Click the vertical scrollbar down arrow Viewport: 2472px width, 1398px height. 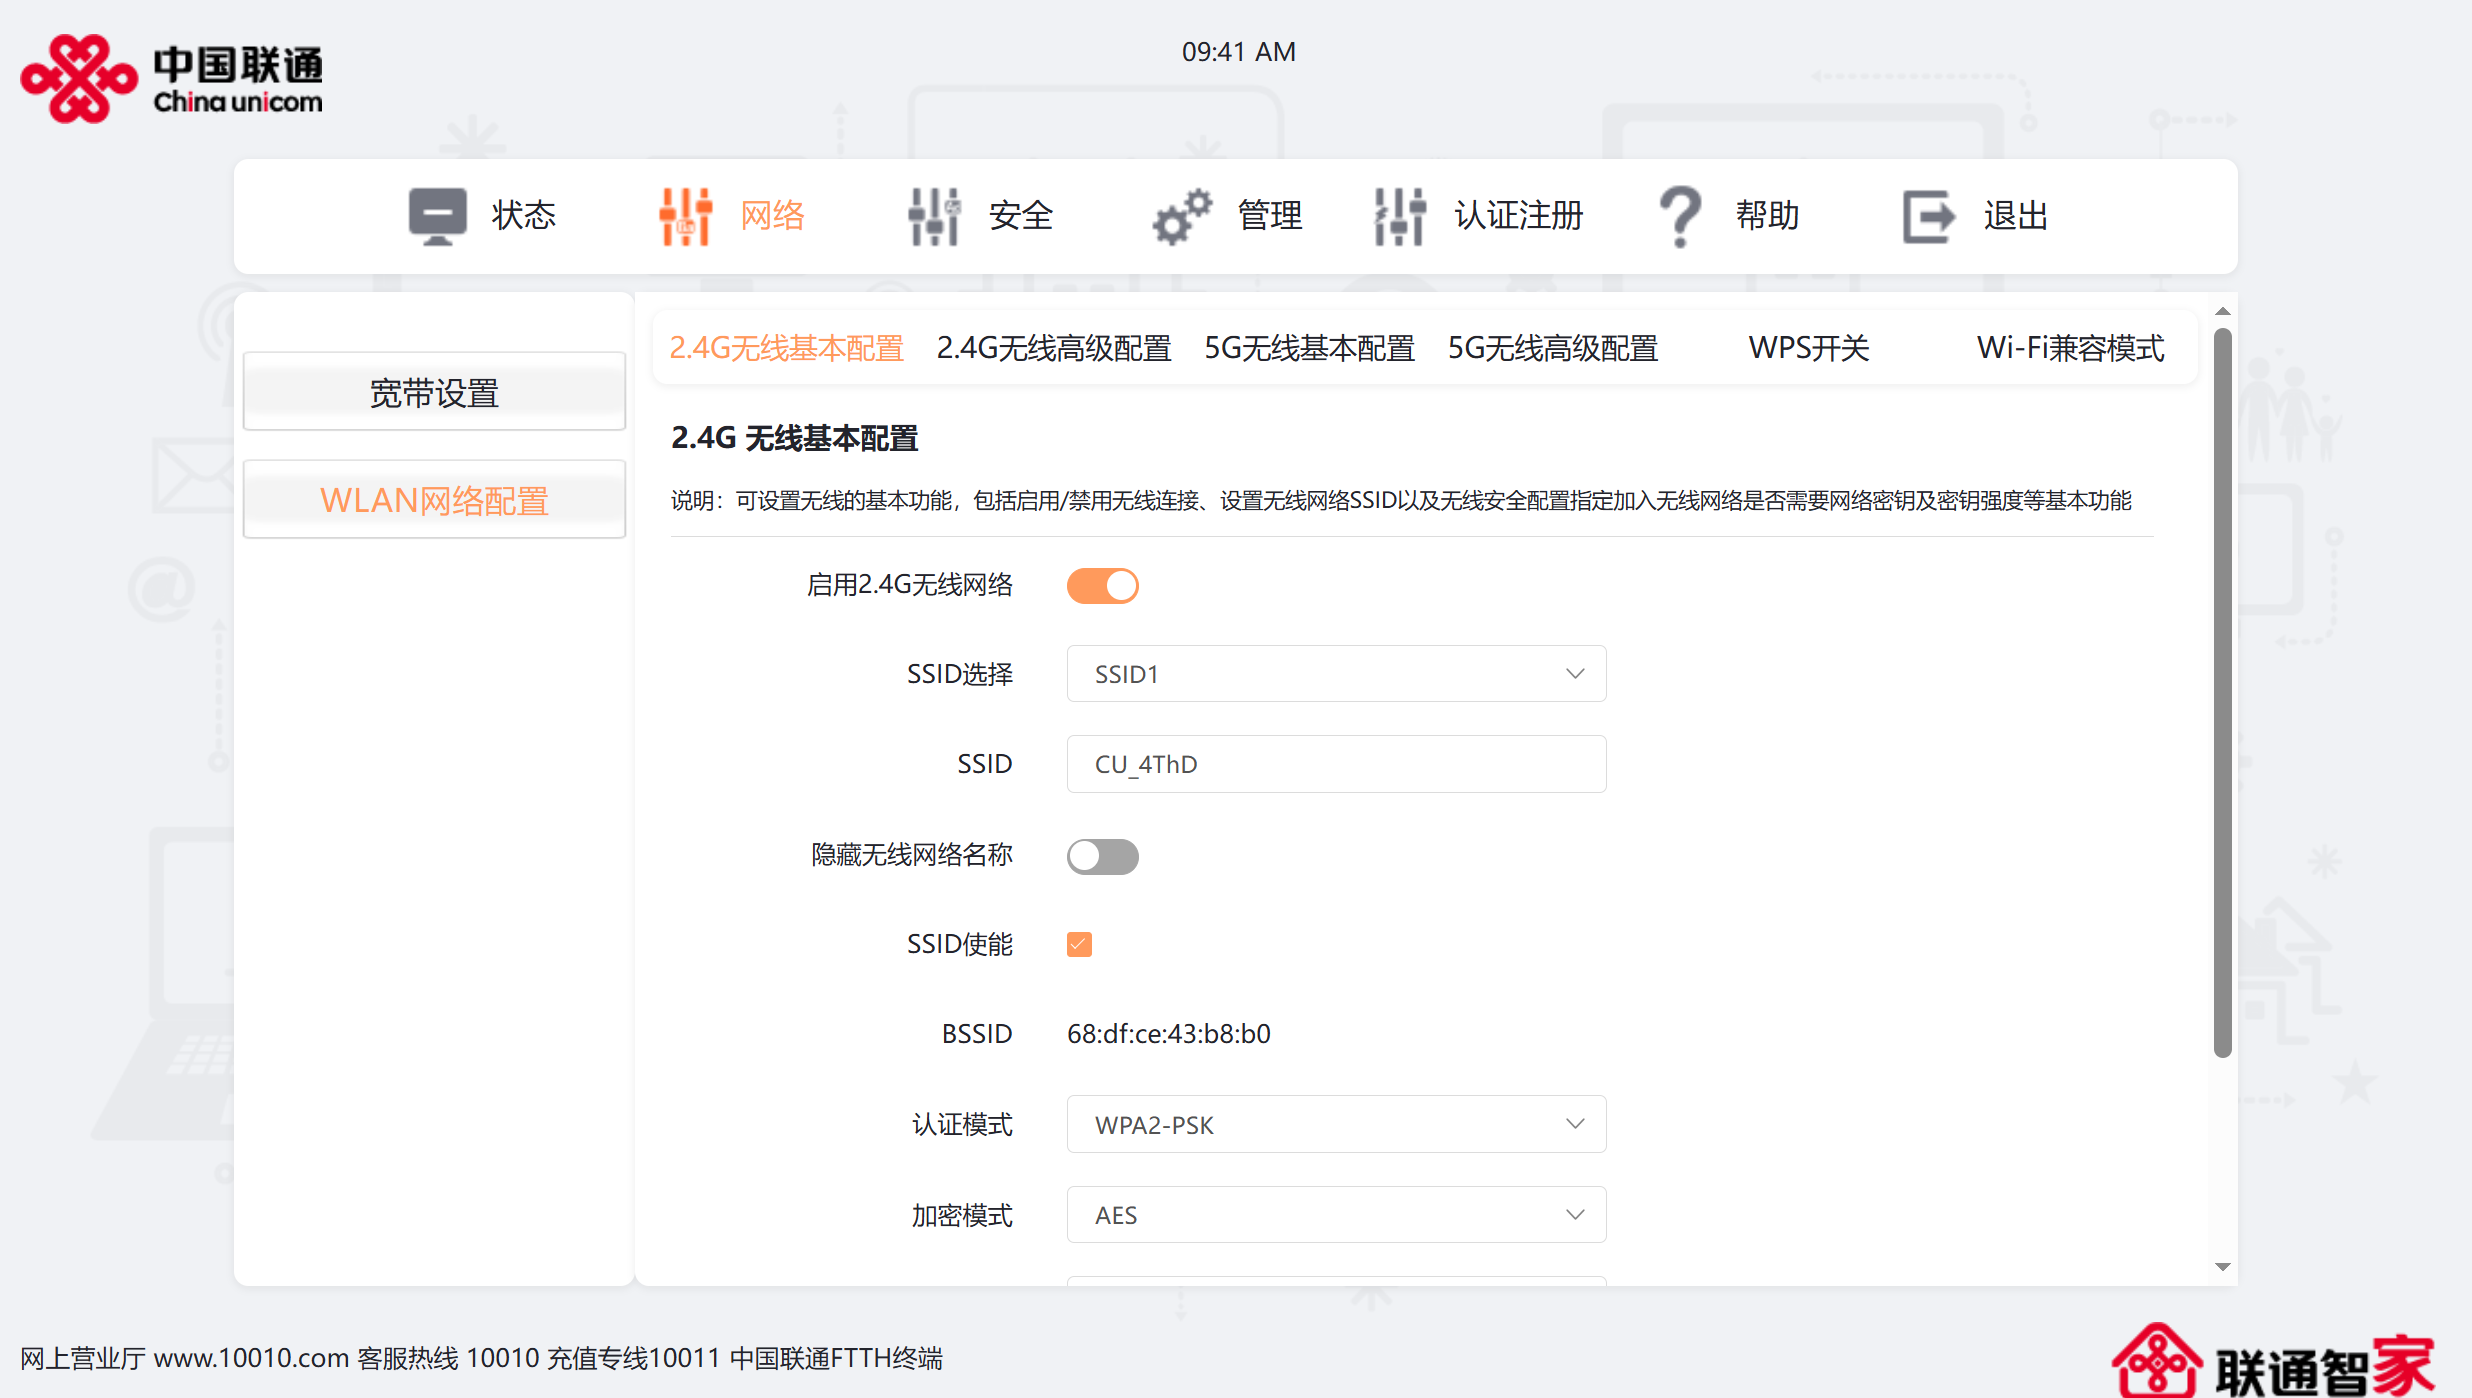click(x=2223, y=1267)
